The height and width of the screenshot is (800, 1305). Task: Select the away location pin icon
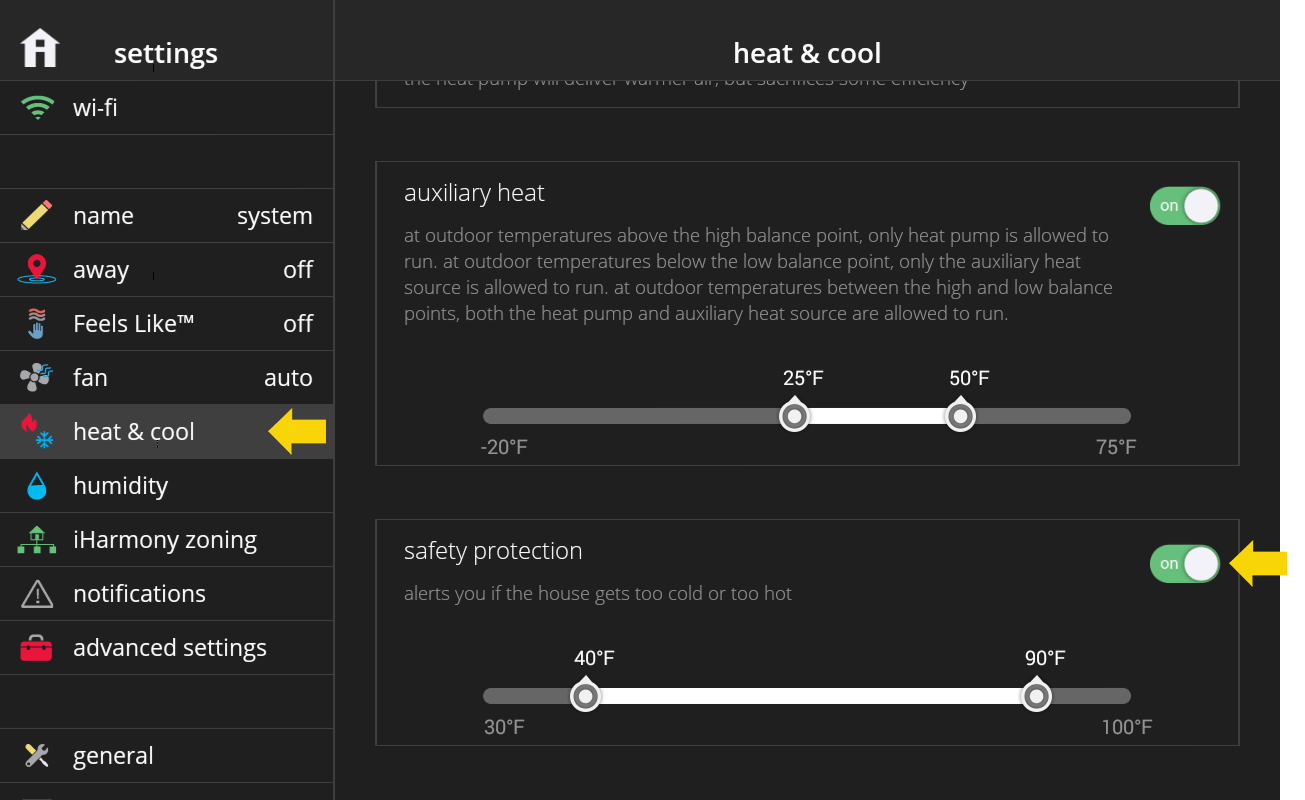(37, 270)
